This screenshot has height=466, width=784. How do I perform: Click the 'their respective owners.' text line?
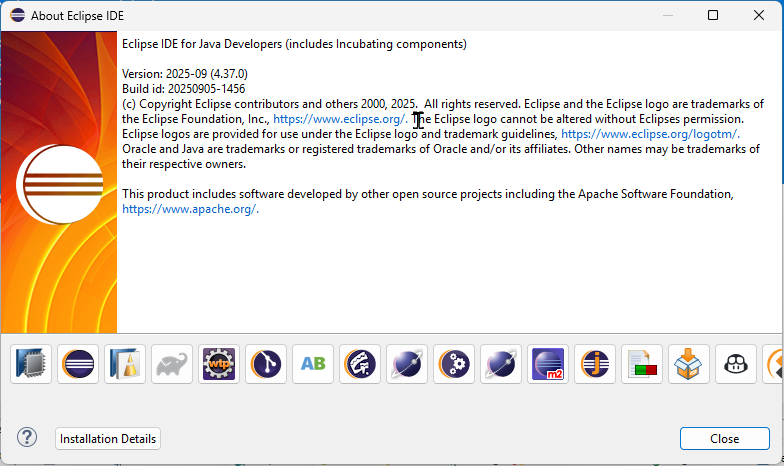[x=184, y=164]
